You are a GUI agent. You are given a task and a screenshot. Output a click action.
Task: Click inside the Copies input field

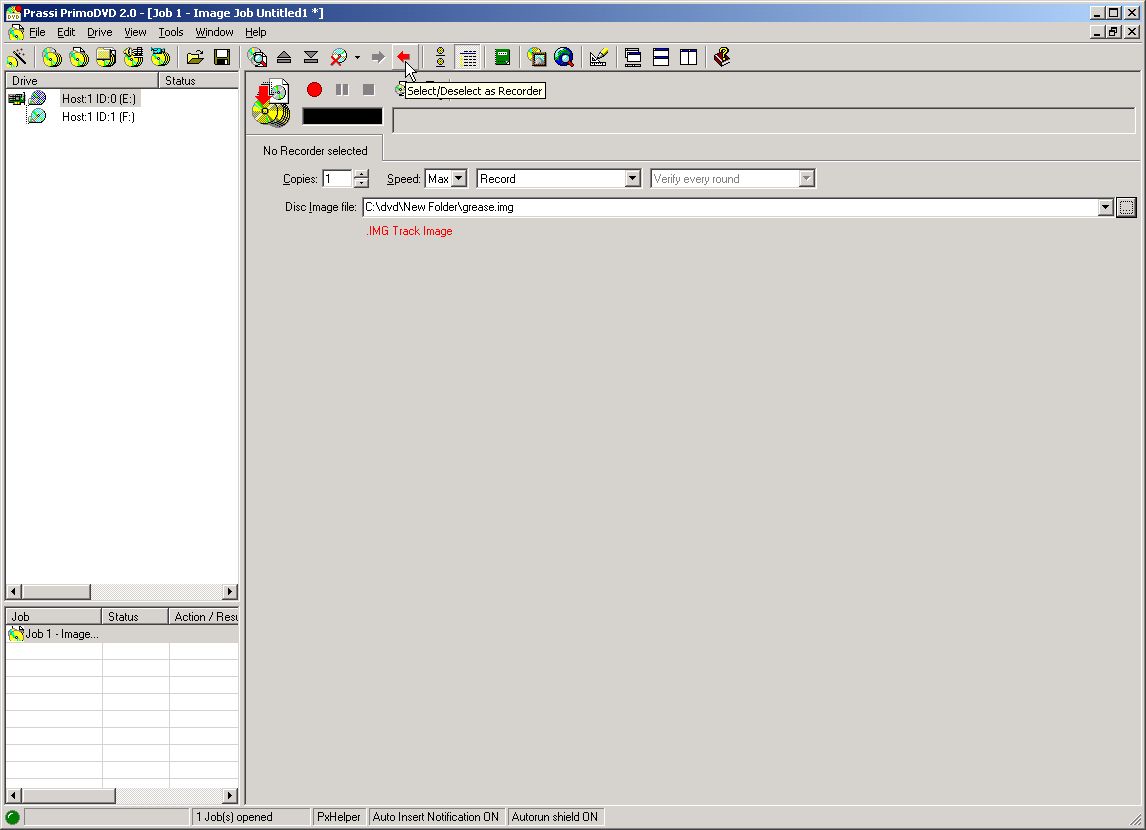click(338, 178)
